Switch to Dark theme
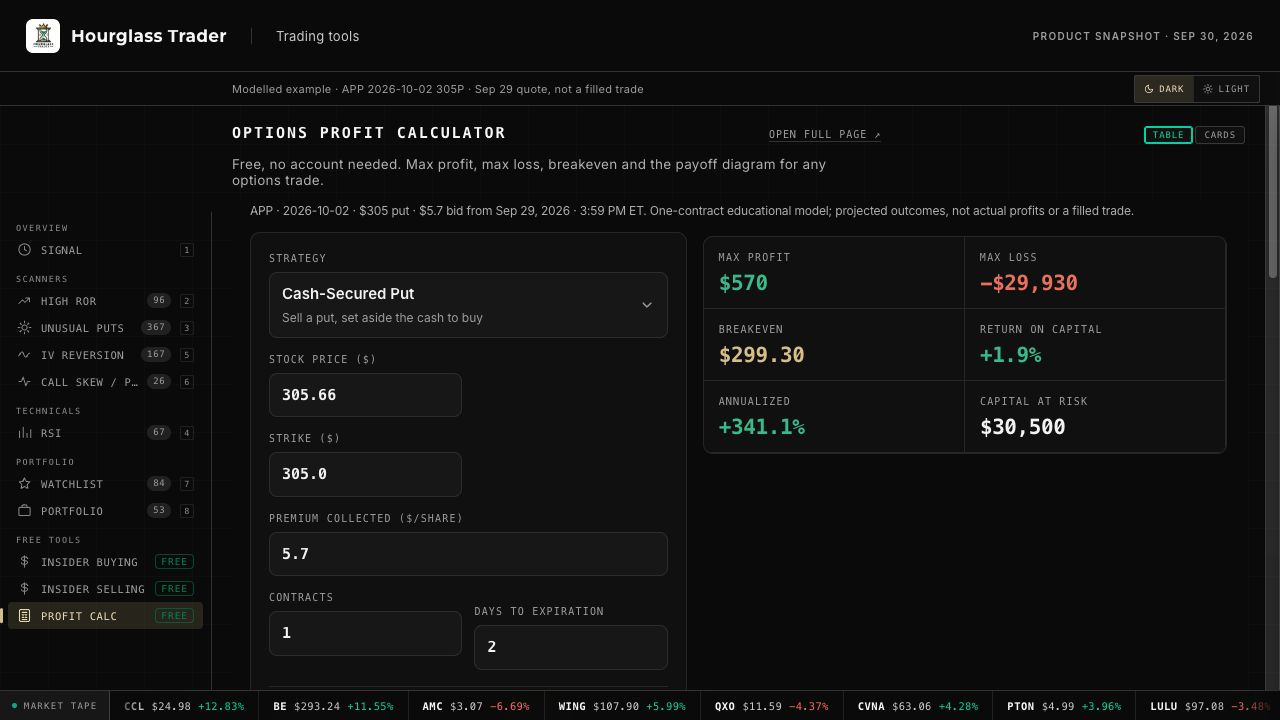Viewport: 1280px width, 720px height. (x=1164, y=89)
